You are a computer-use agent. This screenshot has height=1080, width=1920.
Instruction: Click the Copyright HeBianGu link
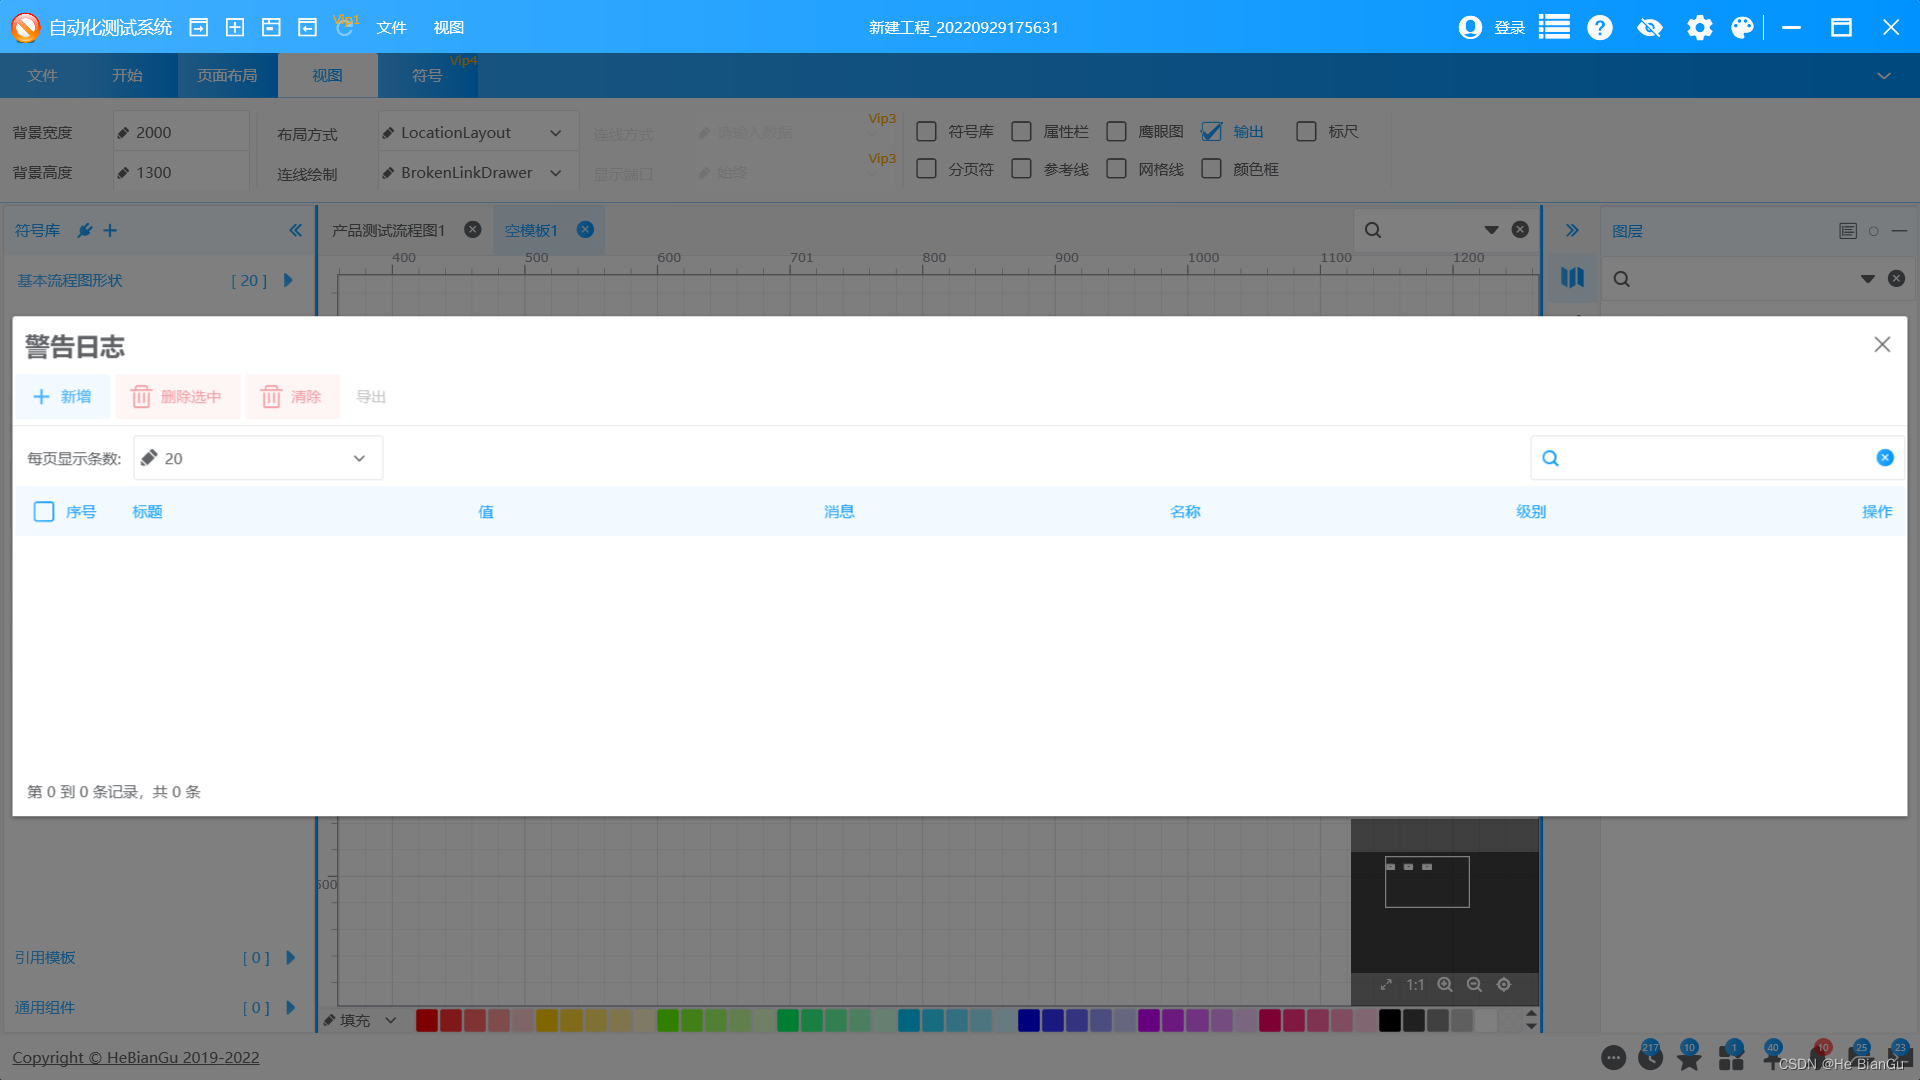135,1057
